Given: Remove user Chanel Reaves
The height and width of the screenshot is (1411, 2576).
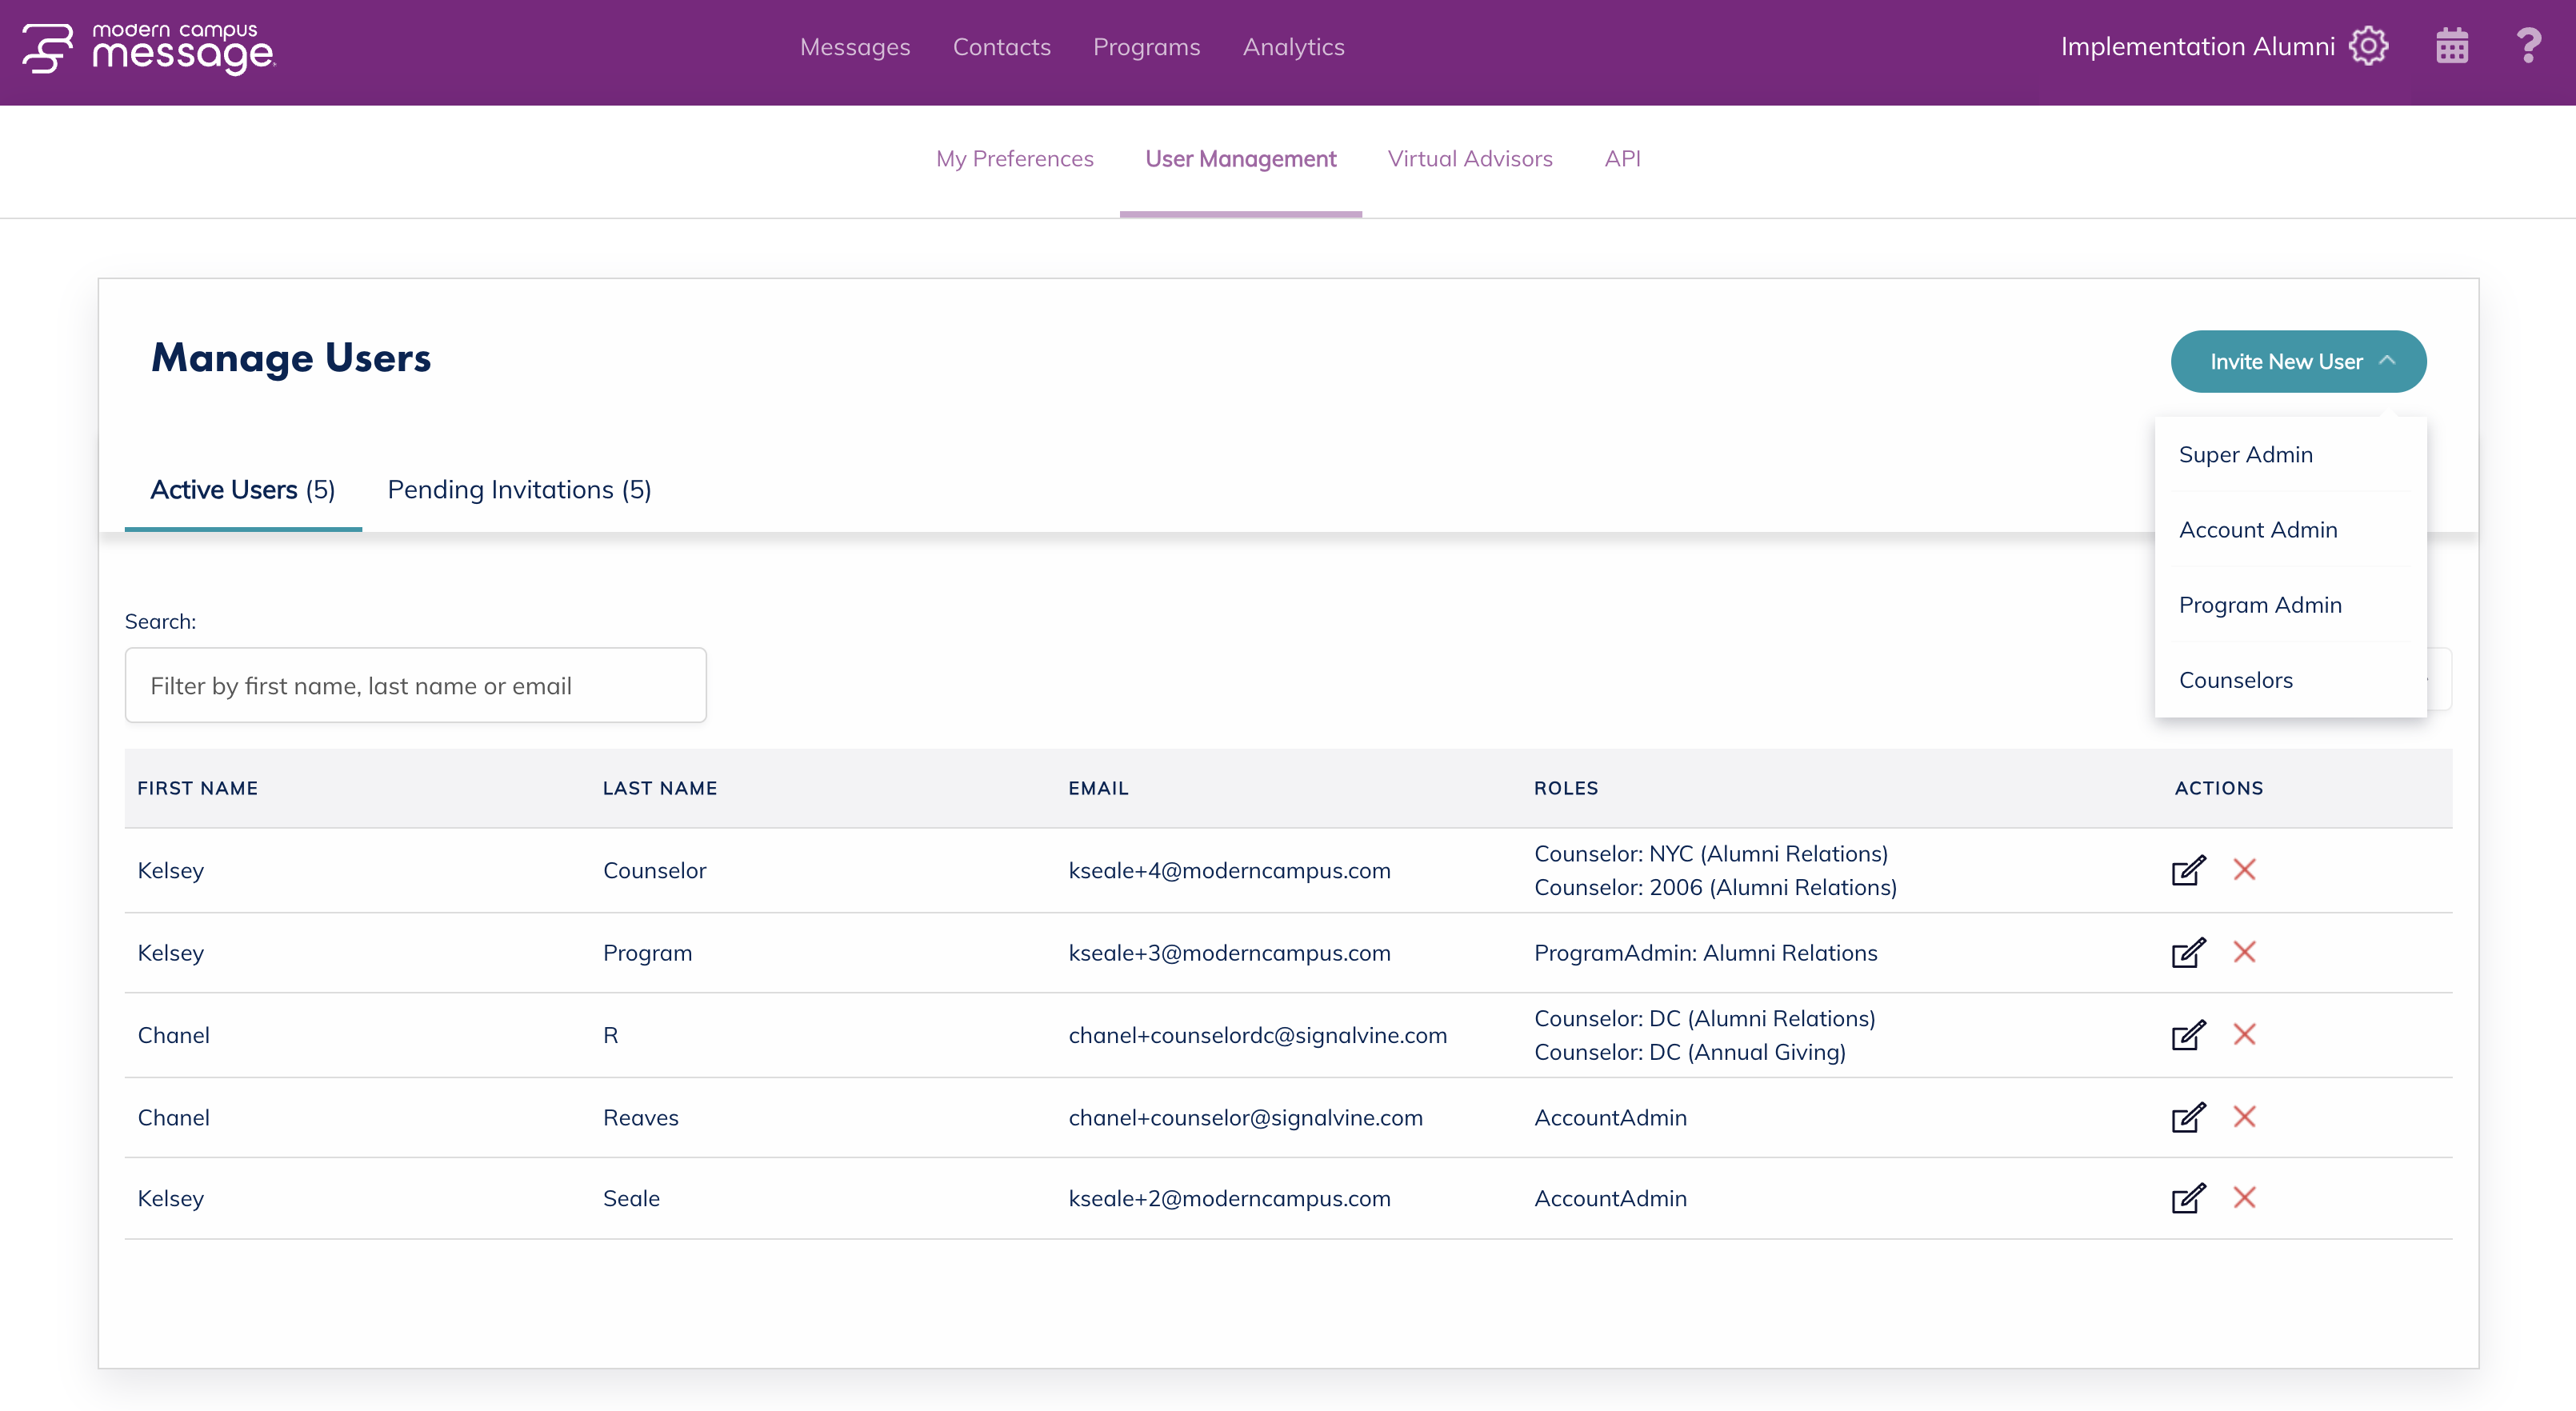Looking at the screenshot, I should (2244, 1117).
